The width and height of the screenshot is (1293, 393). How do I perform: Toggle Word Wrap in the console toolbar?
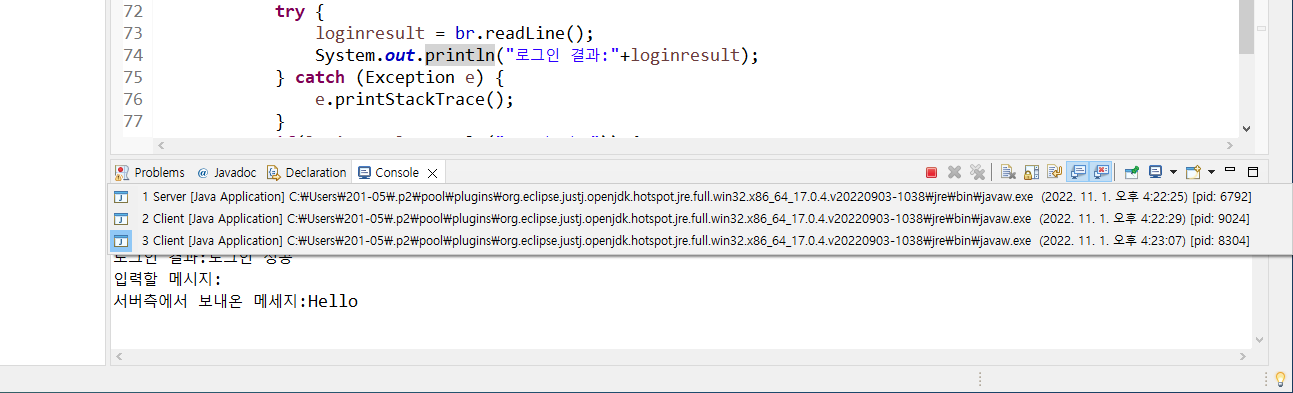(1055, 172)
